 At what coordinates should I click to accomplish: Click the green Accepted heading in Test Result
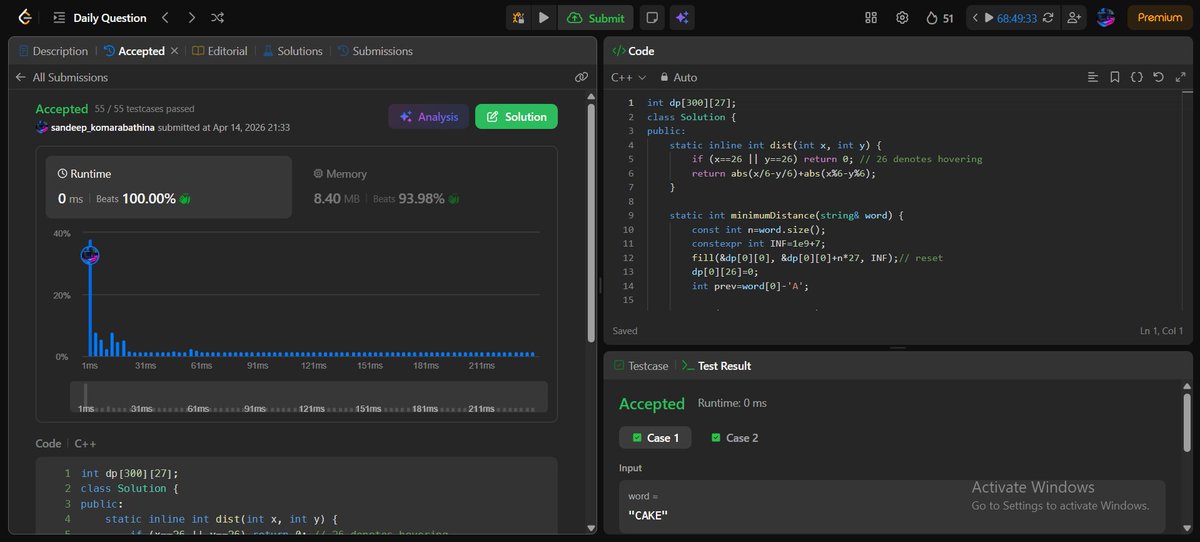[652, 404]
